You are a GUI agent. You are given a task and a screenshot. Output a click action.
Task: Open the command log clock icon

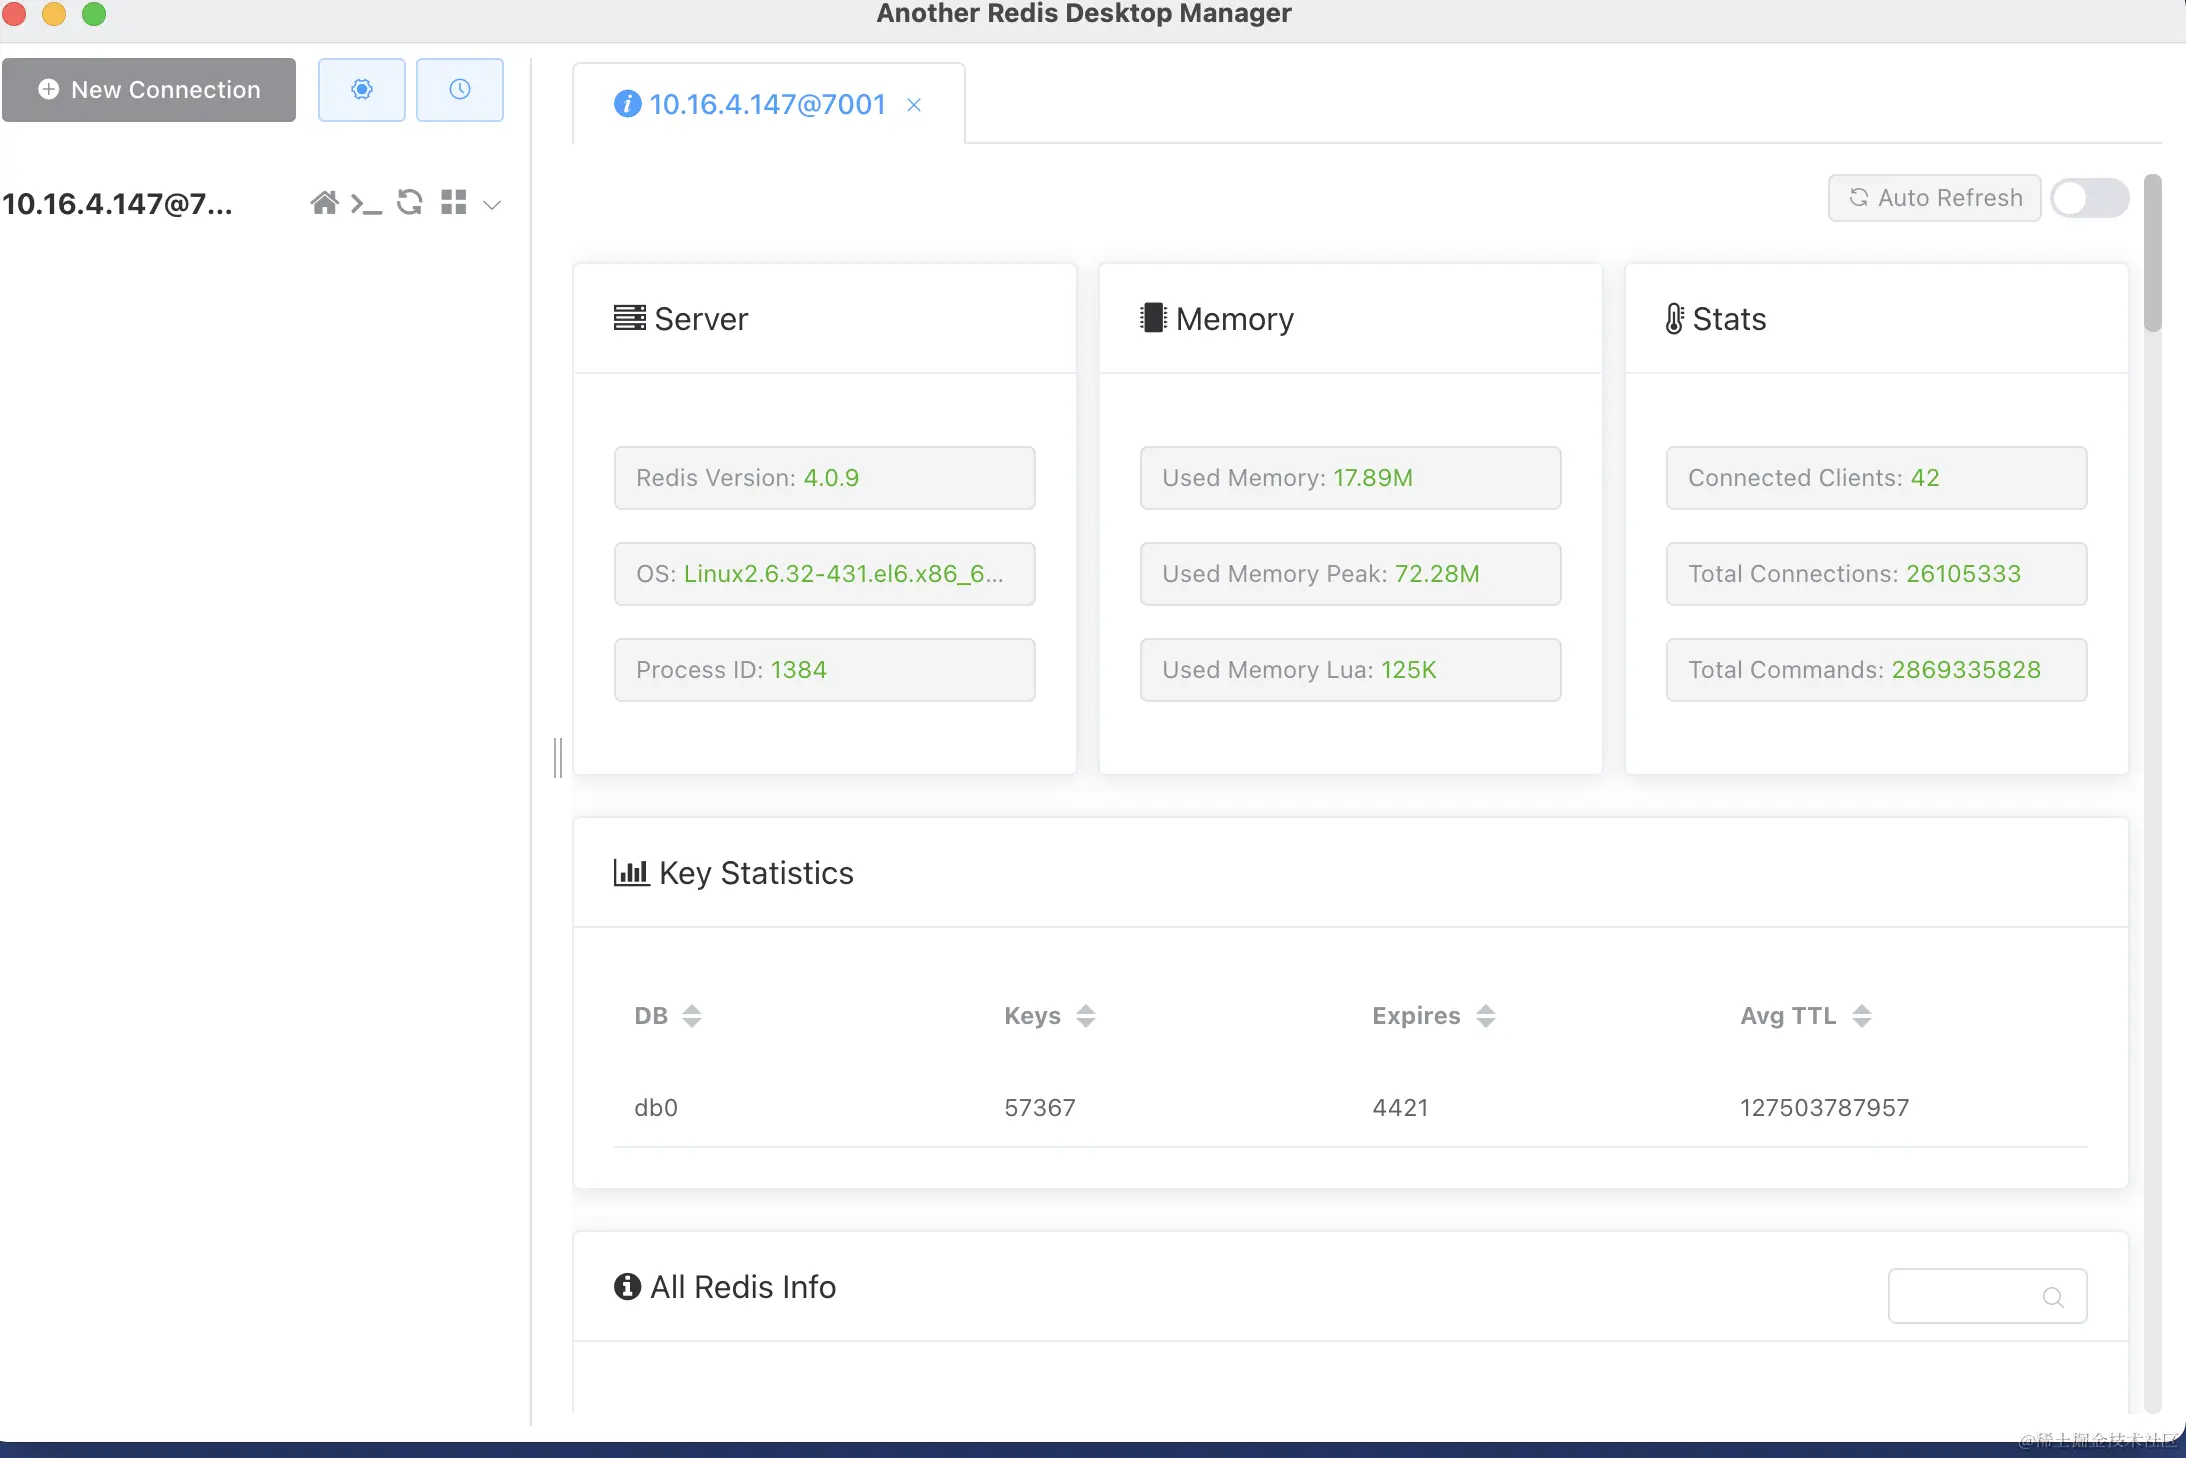point(459,90)
